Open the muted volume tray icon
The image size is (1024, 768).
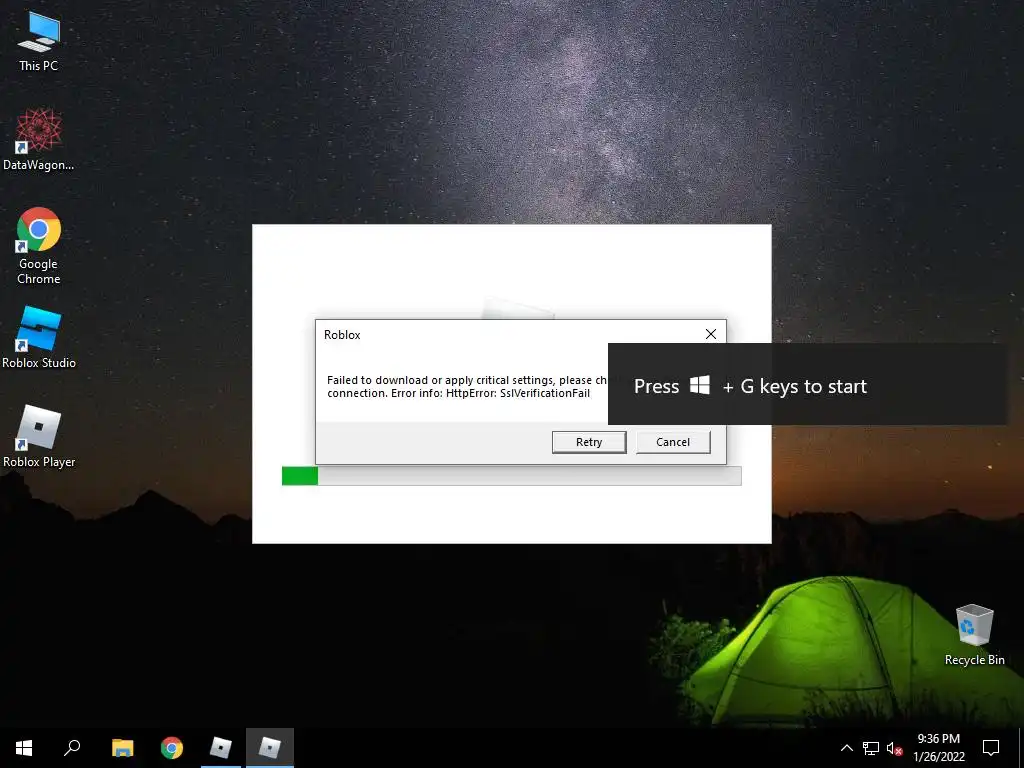[894, 748]
